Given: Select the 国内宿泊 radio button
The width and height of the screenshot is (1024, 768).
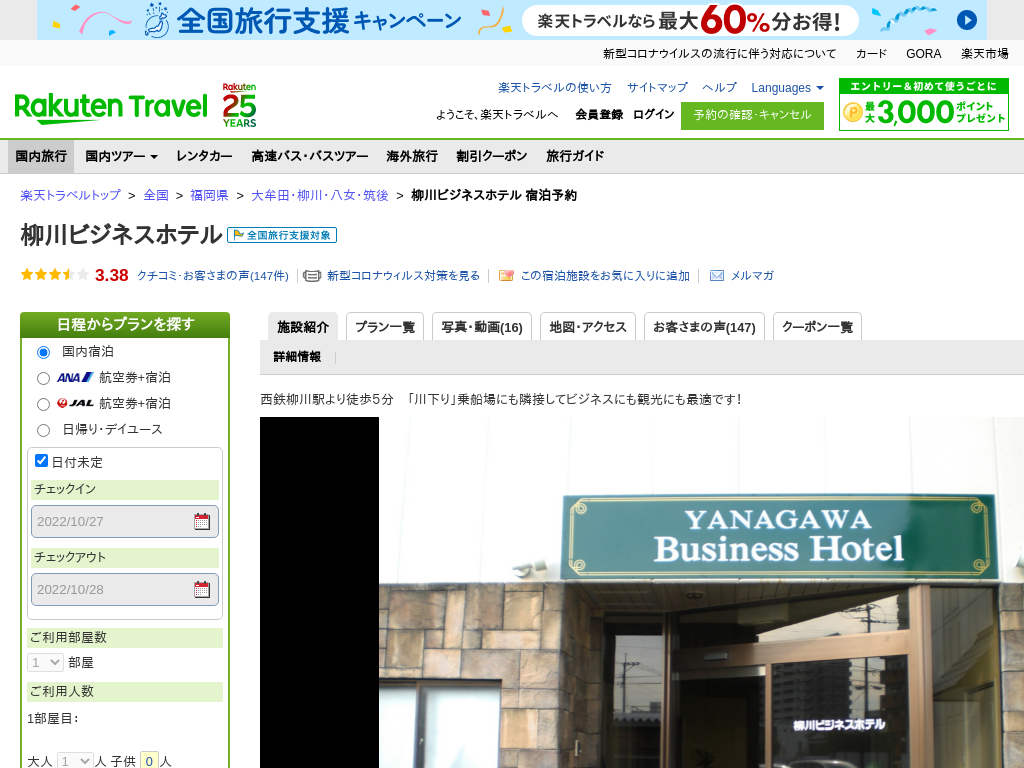Looking at the screenshot, I should (x=43, y=353).
